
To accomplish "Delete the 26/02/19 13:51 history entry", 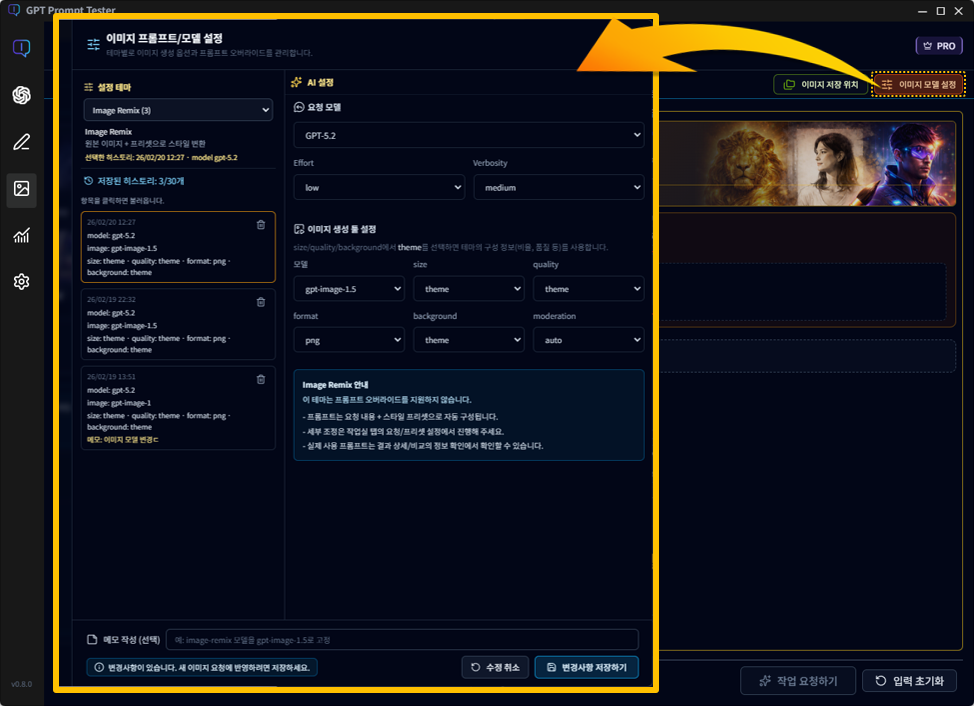I will tap(261, 379).
